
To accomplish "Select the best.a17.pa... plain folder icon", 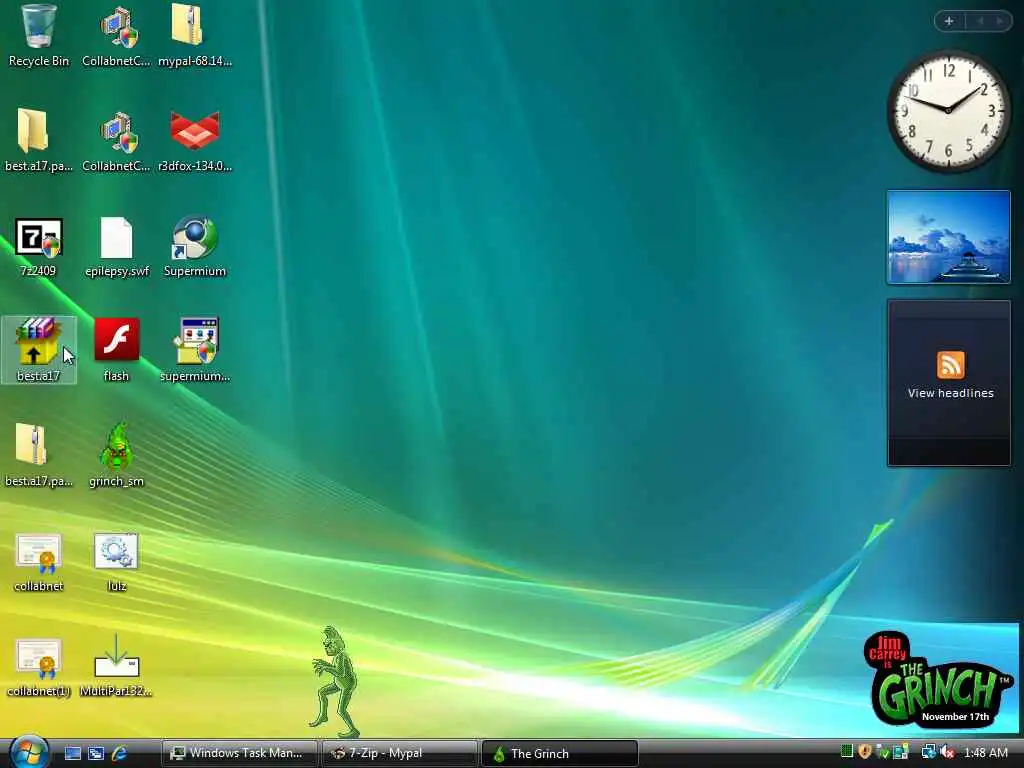I will (39, 140).
